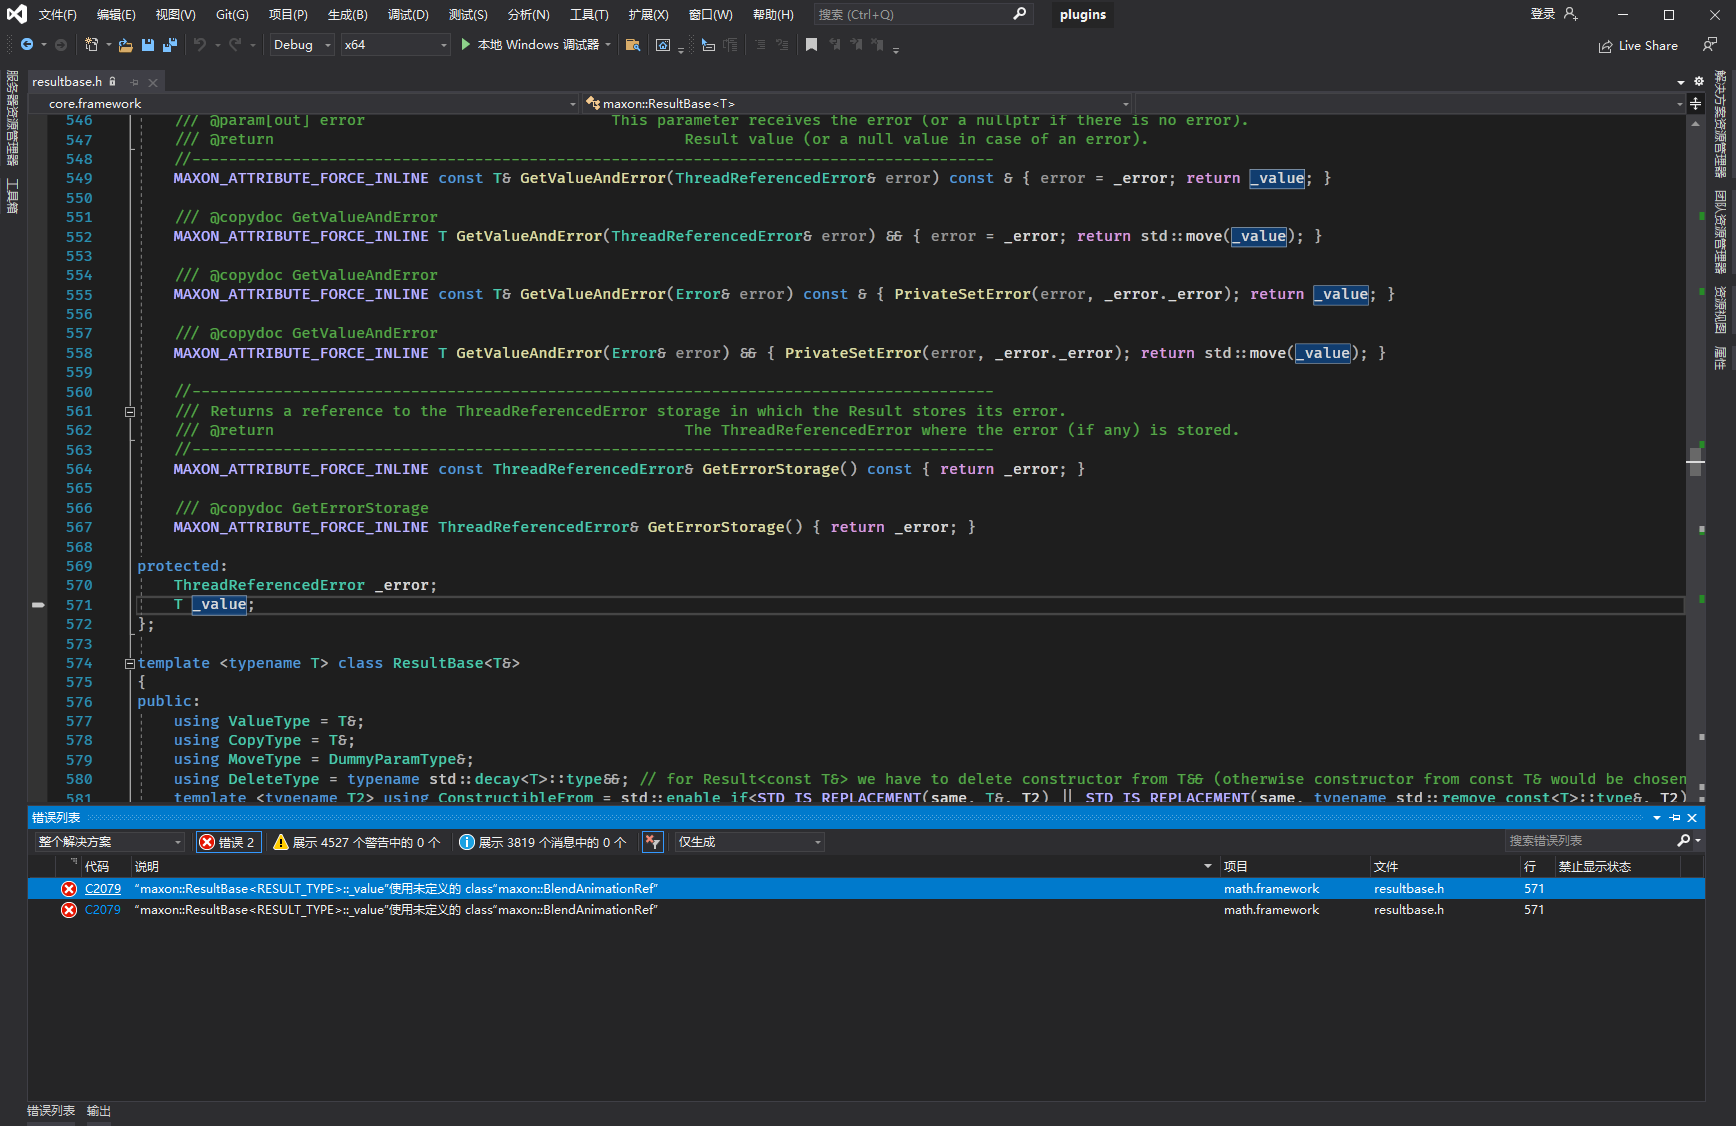
Task: Start the local Windows debugger play icon
Action: (466, 44)
